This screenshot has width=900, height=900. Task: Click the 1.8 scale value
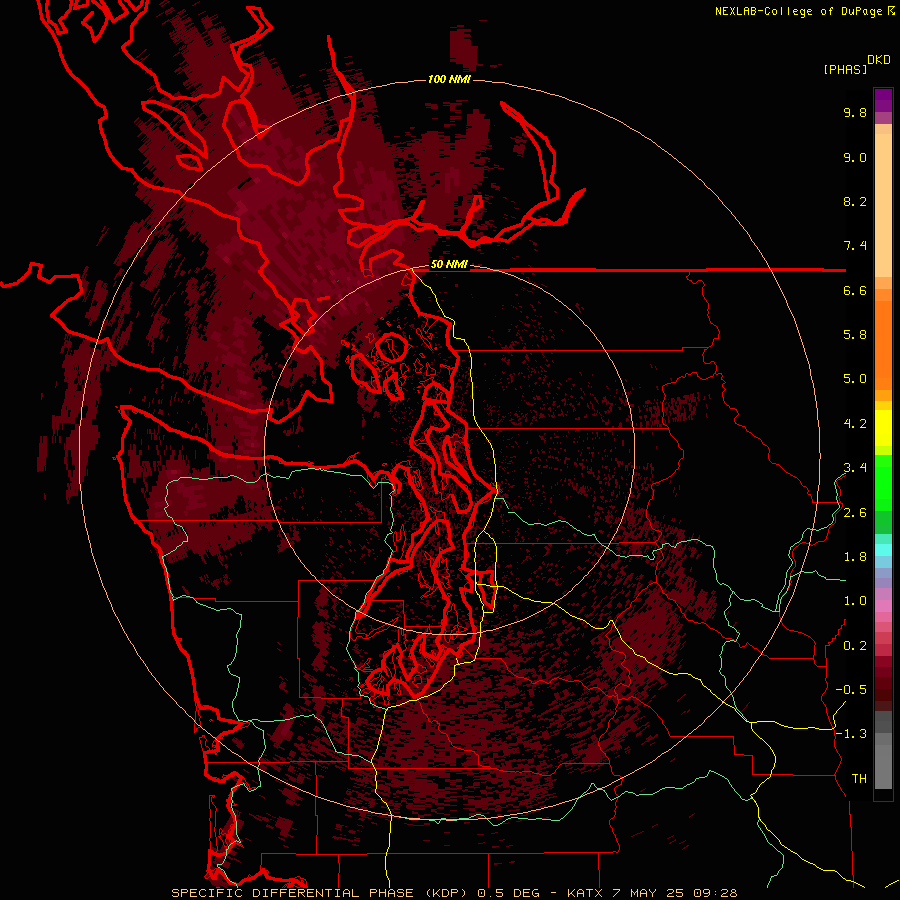coord(855,557)
